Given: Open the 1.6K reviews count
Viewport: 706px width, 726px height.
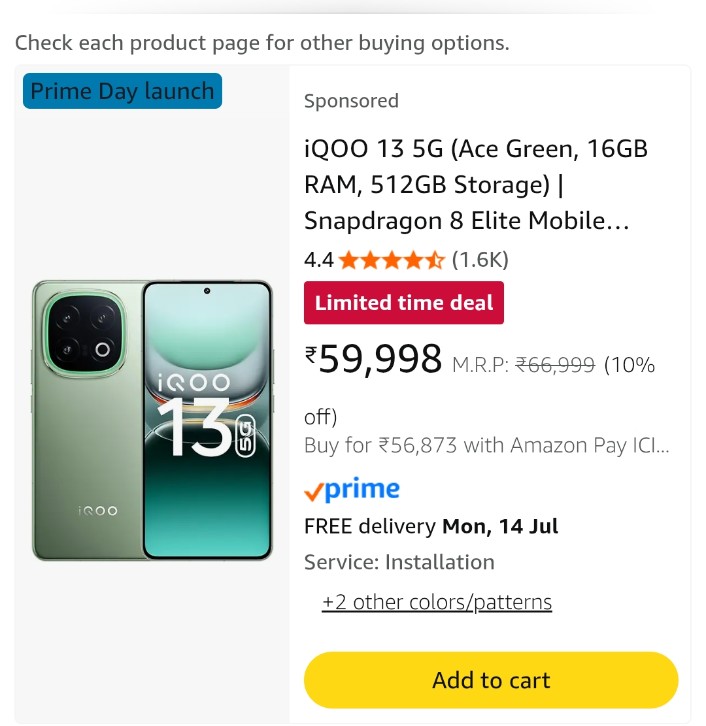Looking at the screenshot, I should pos(480,260).
